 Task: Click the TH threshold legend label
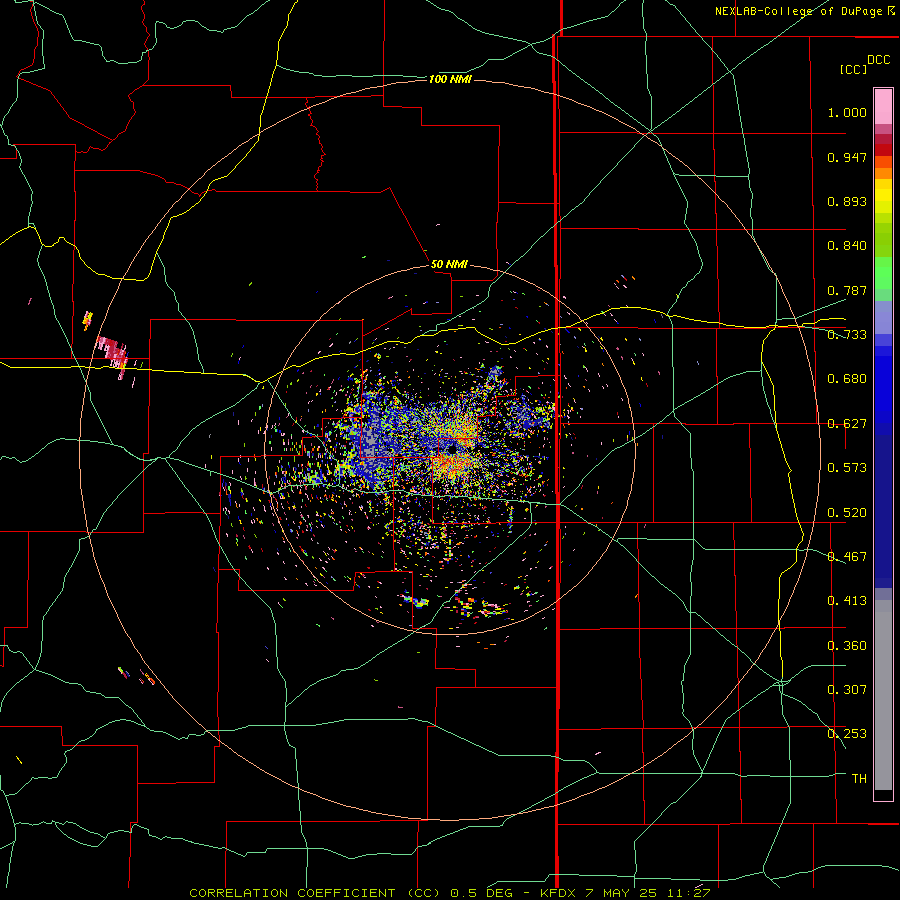tap(859, 779)
